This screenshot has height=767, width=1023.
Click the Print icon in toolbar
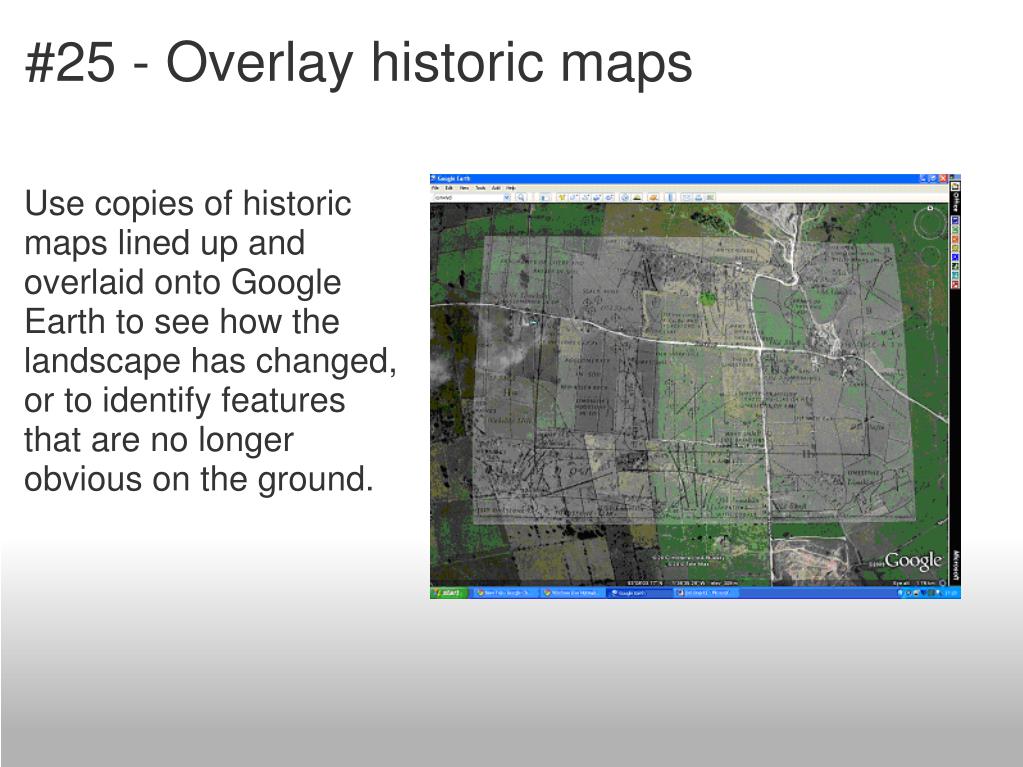click(699, 197)
